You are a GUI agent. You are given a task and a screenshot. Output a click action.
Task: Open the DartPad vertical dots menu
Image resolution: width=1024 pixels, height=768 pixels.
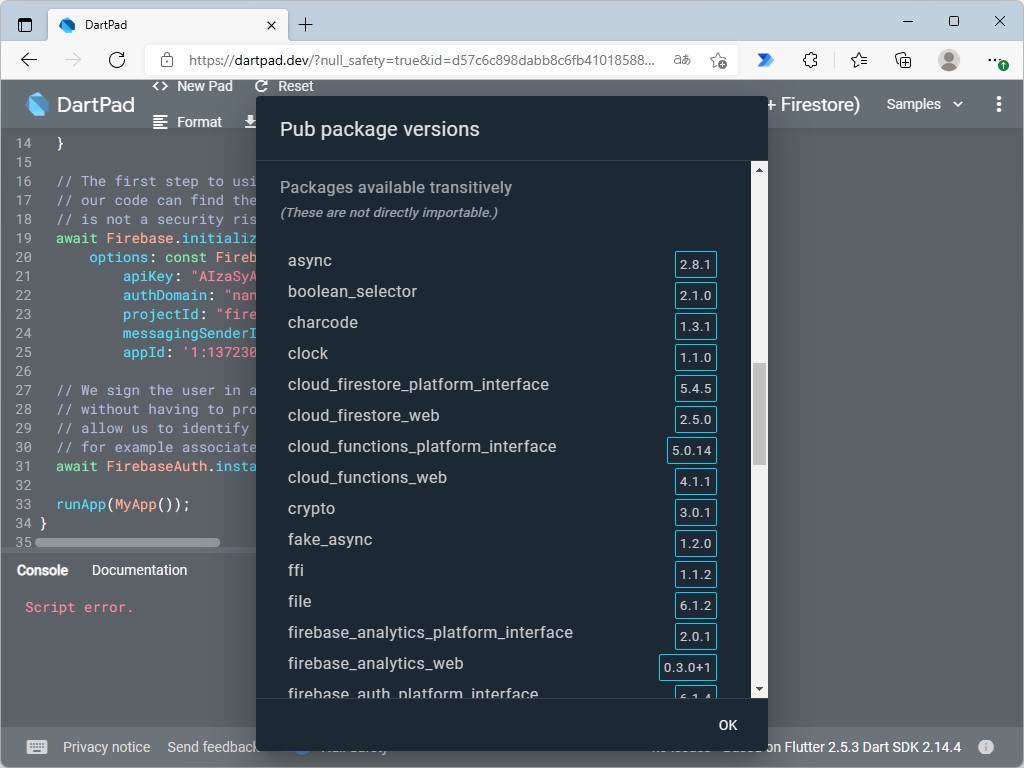999,104
